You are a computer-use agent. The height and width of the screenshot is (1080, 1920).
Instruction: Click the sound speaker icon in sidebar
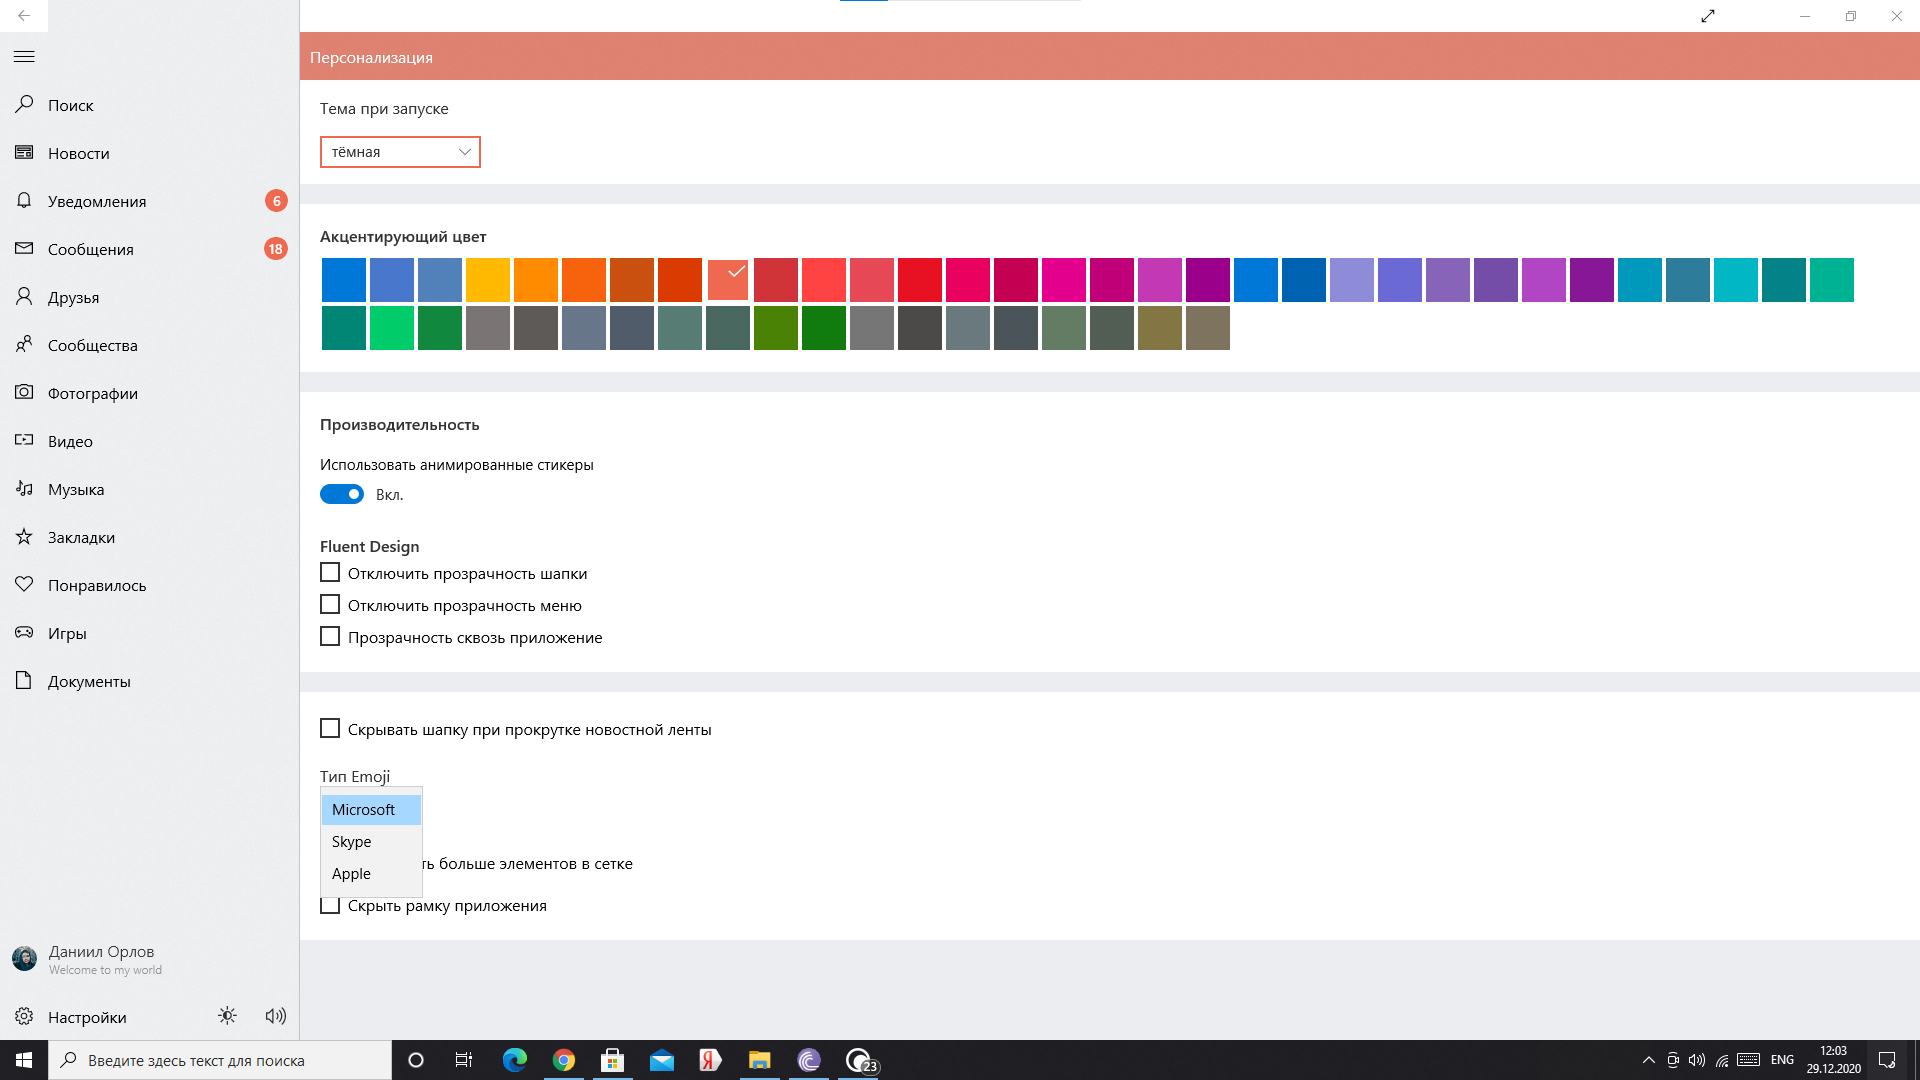click(275, 1016)
